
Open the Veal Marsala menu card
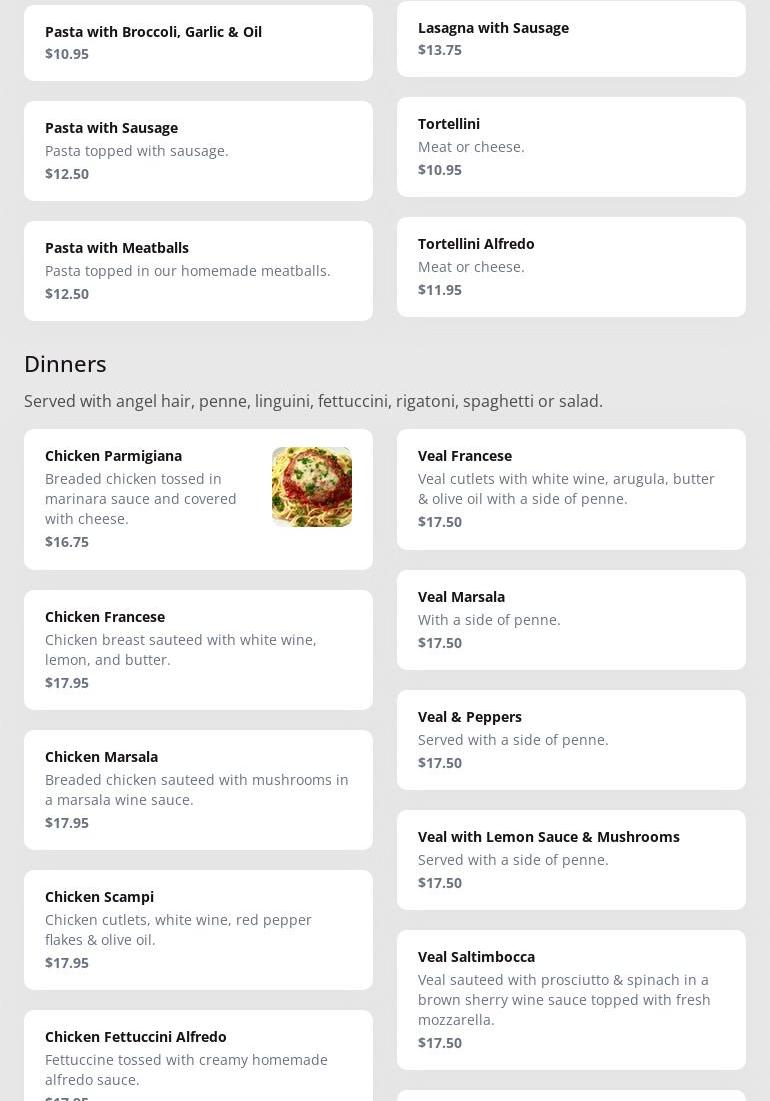pos(570,619)
